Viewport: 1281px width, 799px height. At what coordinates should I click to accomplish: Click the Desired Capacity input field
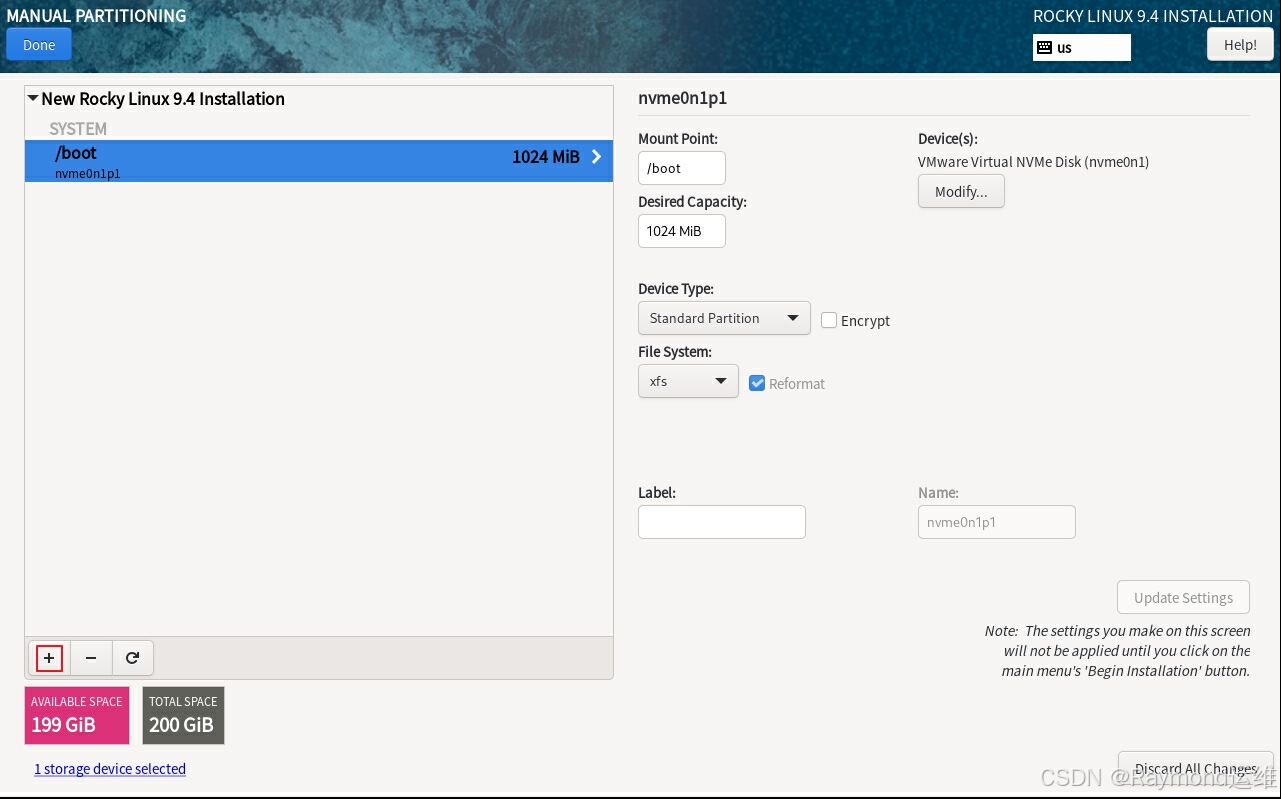[682, 231]
